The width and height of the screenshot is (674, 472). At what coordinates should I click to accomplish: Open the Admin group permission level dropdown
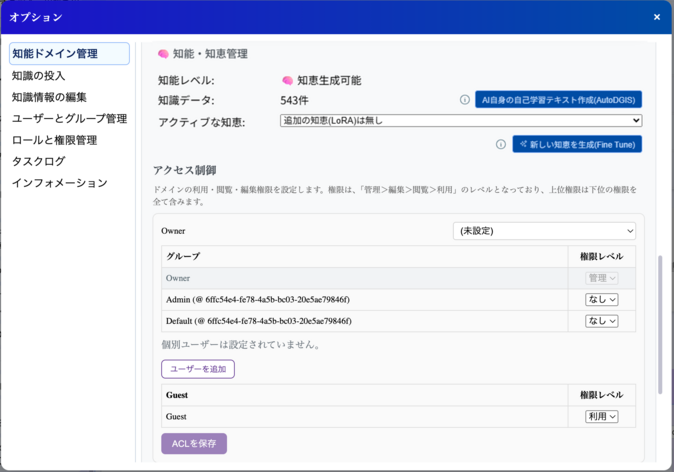(x=602, y=299)
